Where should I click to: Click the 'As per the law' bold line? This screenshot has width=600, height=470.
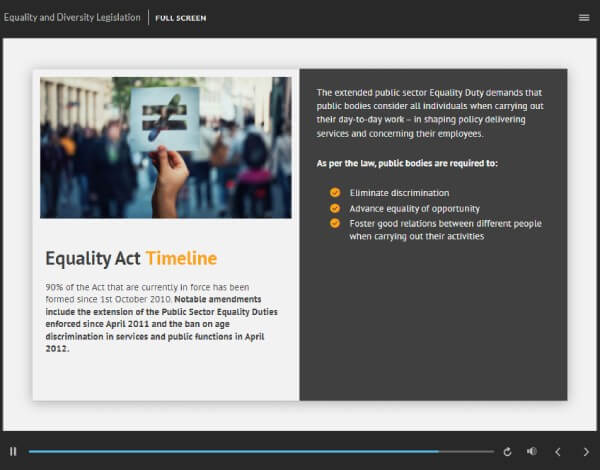click(x=407, y=163)
